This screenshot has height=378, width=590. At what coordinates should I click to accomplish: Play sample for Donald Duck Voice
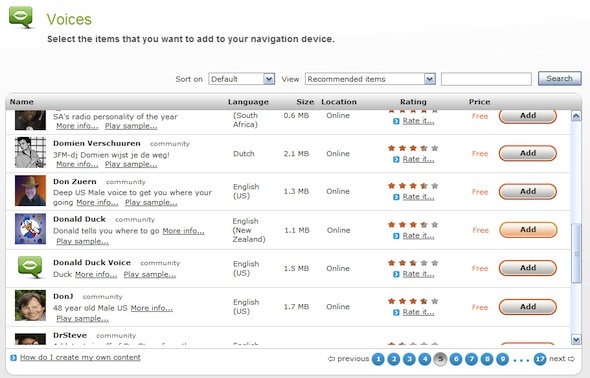[x=150, y=275]
